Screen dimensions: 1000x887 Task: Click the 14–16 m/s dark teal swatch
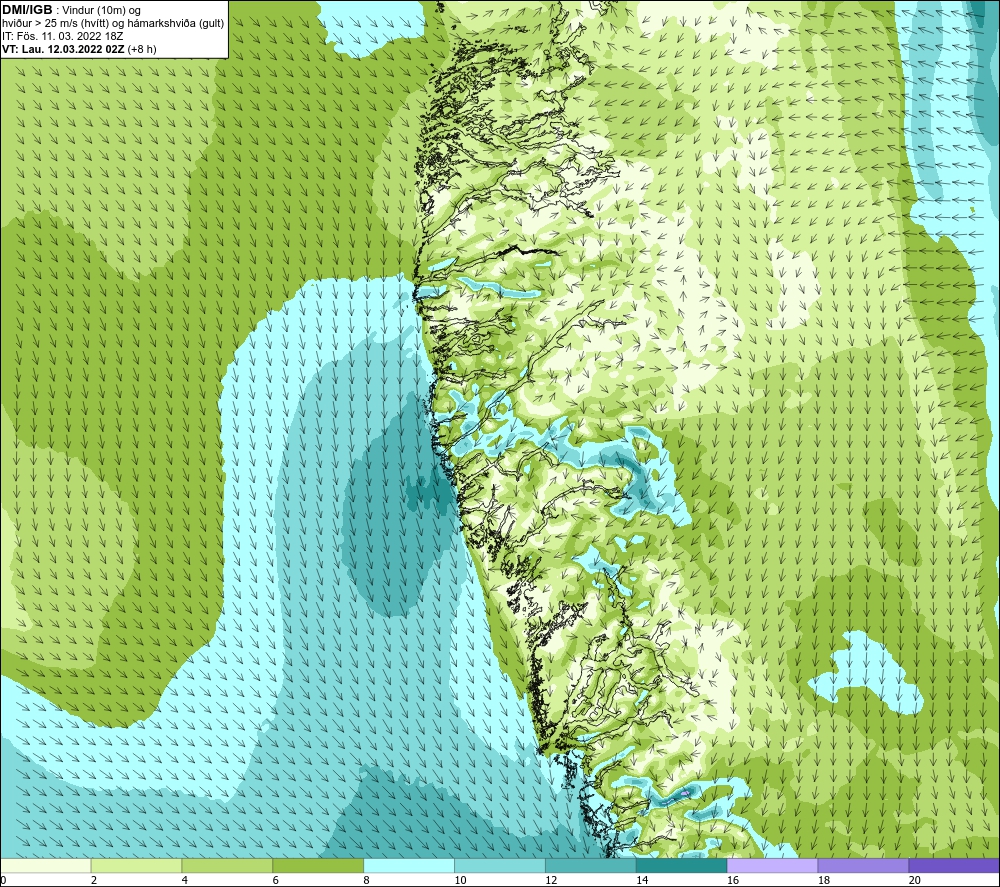tap(682, 866)
